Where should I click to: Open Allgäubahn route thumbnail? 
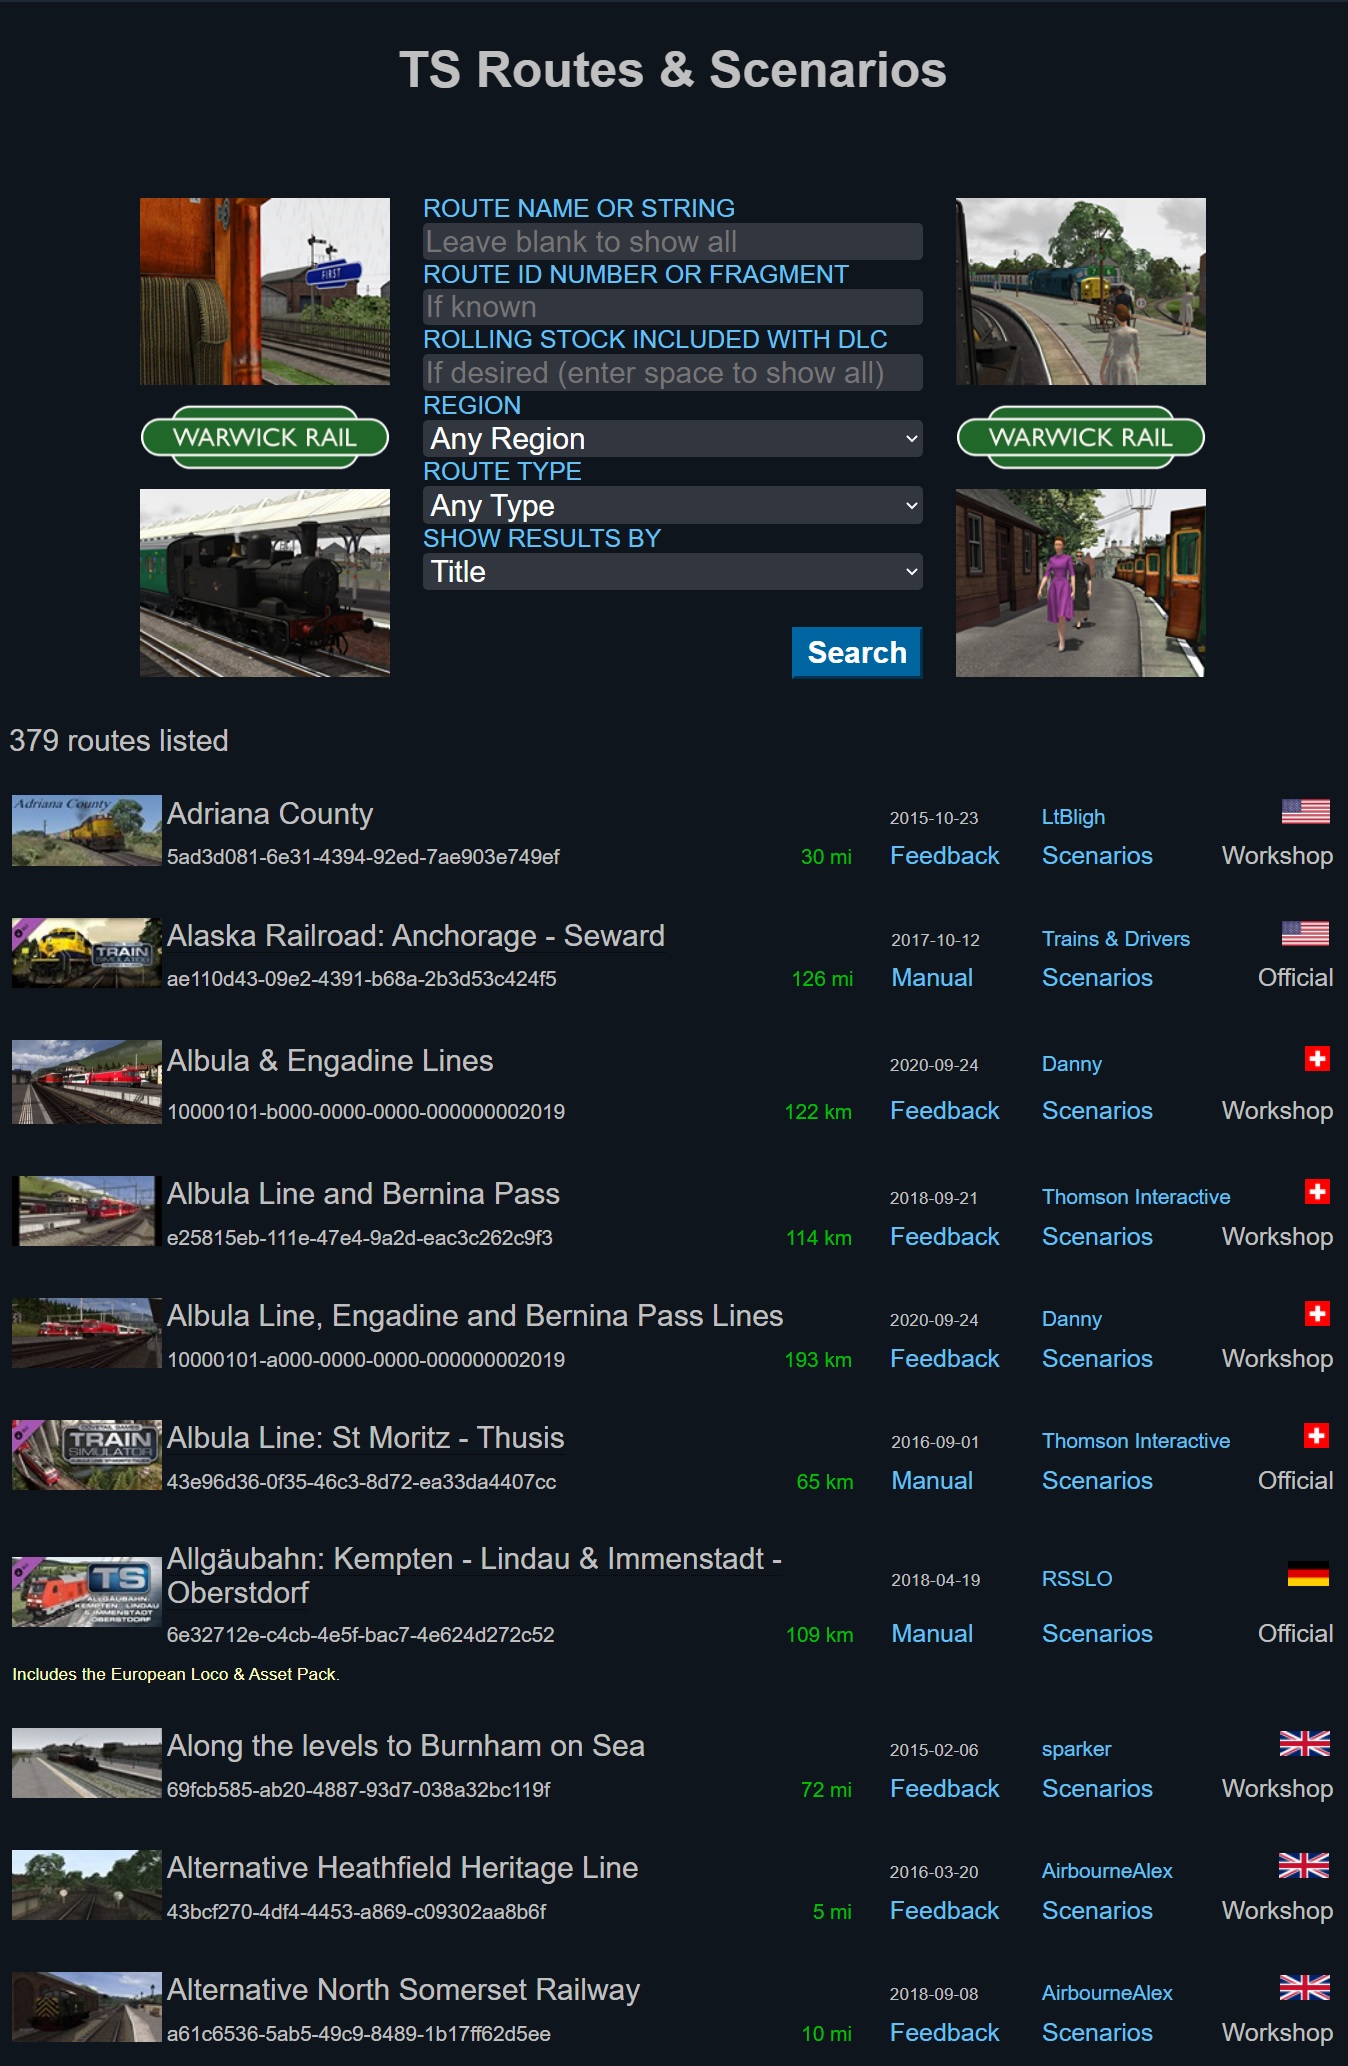click(87, 1591)
